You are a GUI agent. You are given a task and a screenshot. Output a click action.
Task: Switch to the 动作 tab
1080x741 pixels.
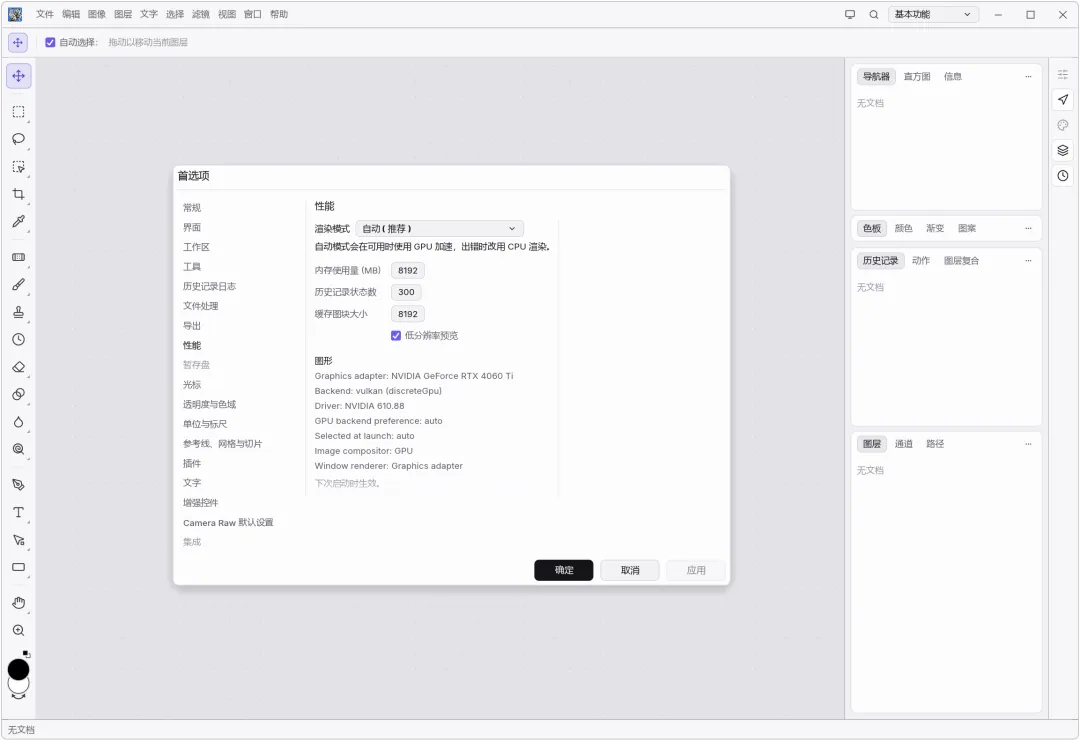click(x=921, y=260)
